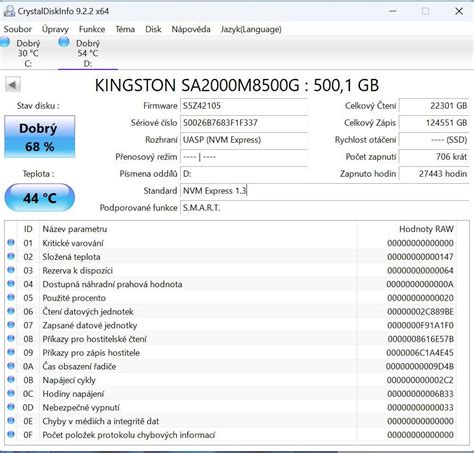Click the previous disk arrow button
Screen dimensions: 474x453
point(13,85)
